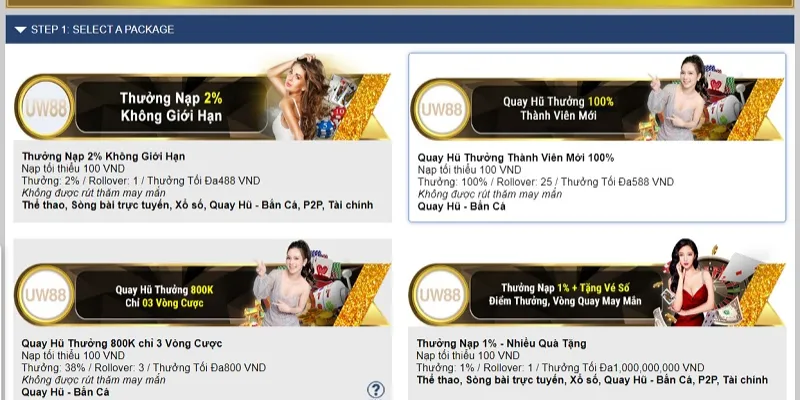This screenshot has width=800, height=400.
Task: Click the UW88 logo on the 2% bonus banner
Action: (45, 107)
